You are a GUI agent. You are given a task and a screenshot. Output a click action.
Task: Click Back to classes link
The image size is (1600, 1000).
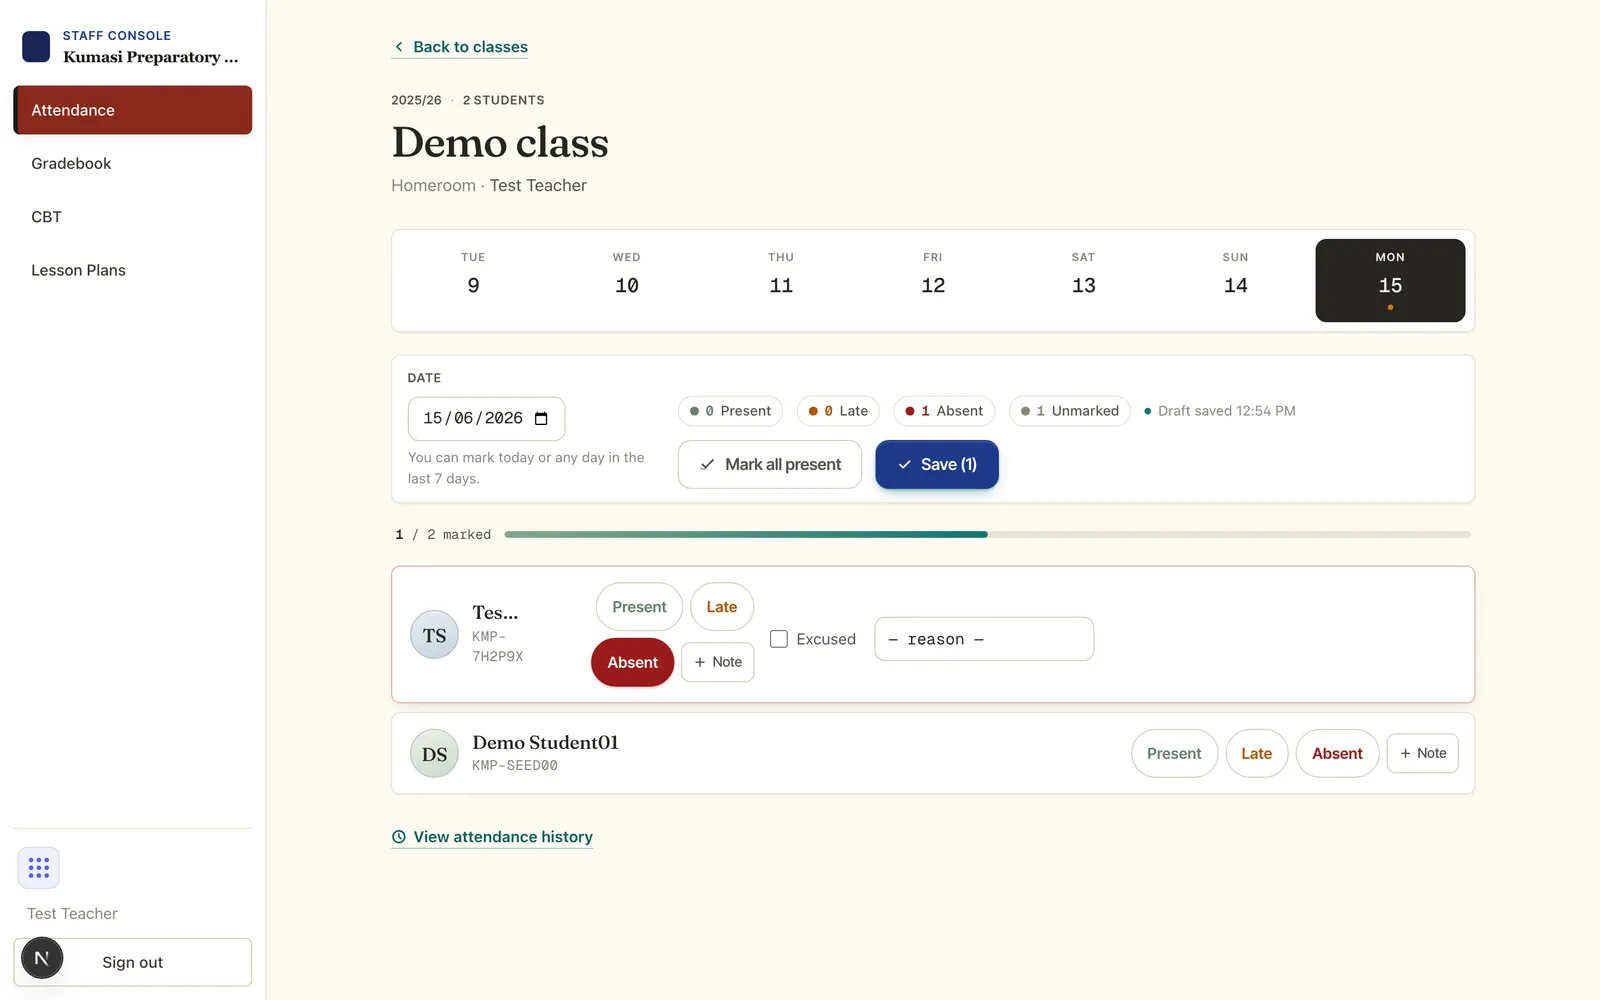(x=460, y=47)
